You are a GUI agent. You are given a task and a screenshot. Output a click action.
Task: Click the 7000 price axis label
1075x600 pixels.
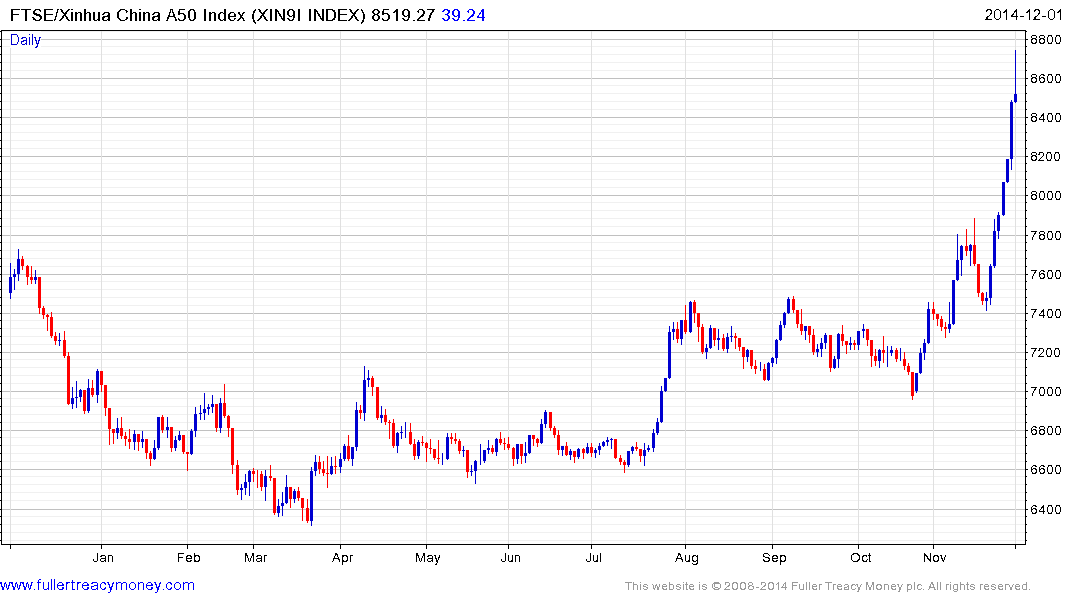click(x=1046, y=392)
